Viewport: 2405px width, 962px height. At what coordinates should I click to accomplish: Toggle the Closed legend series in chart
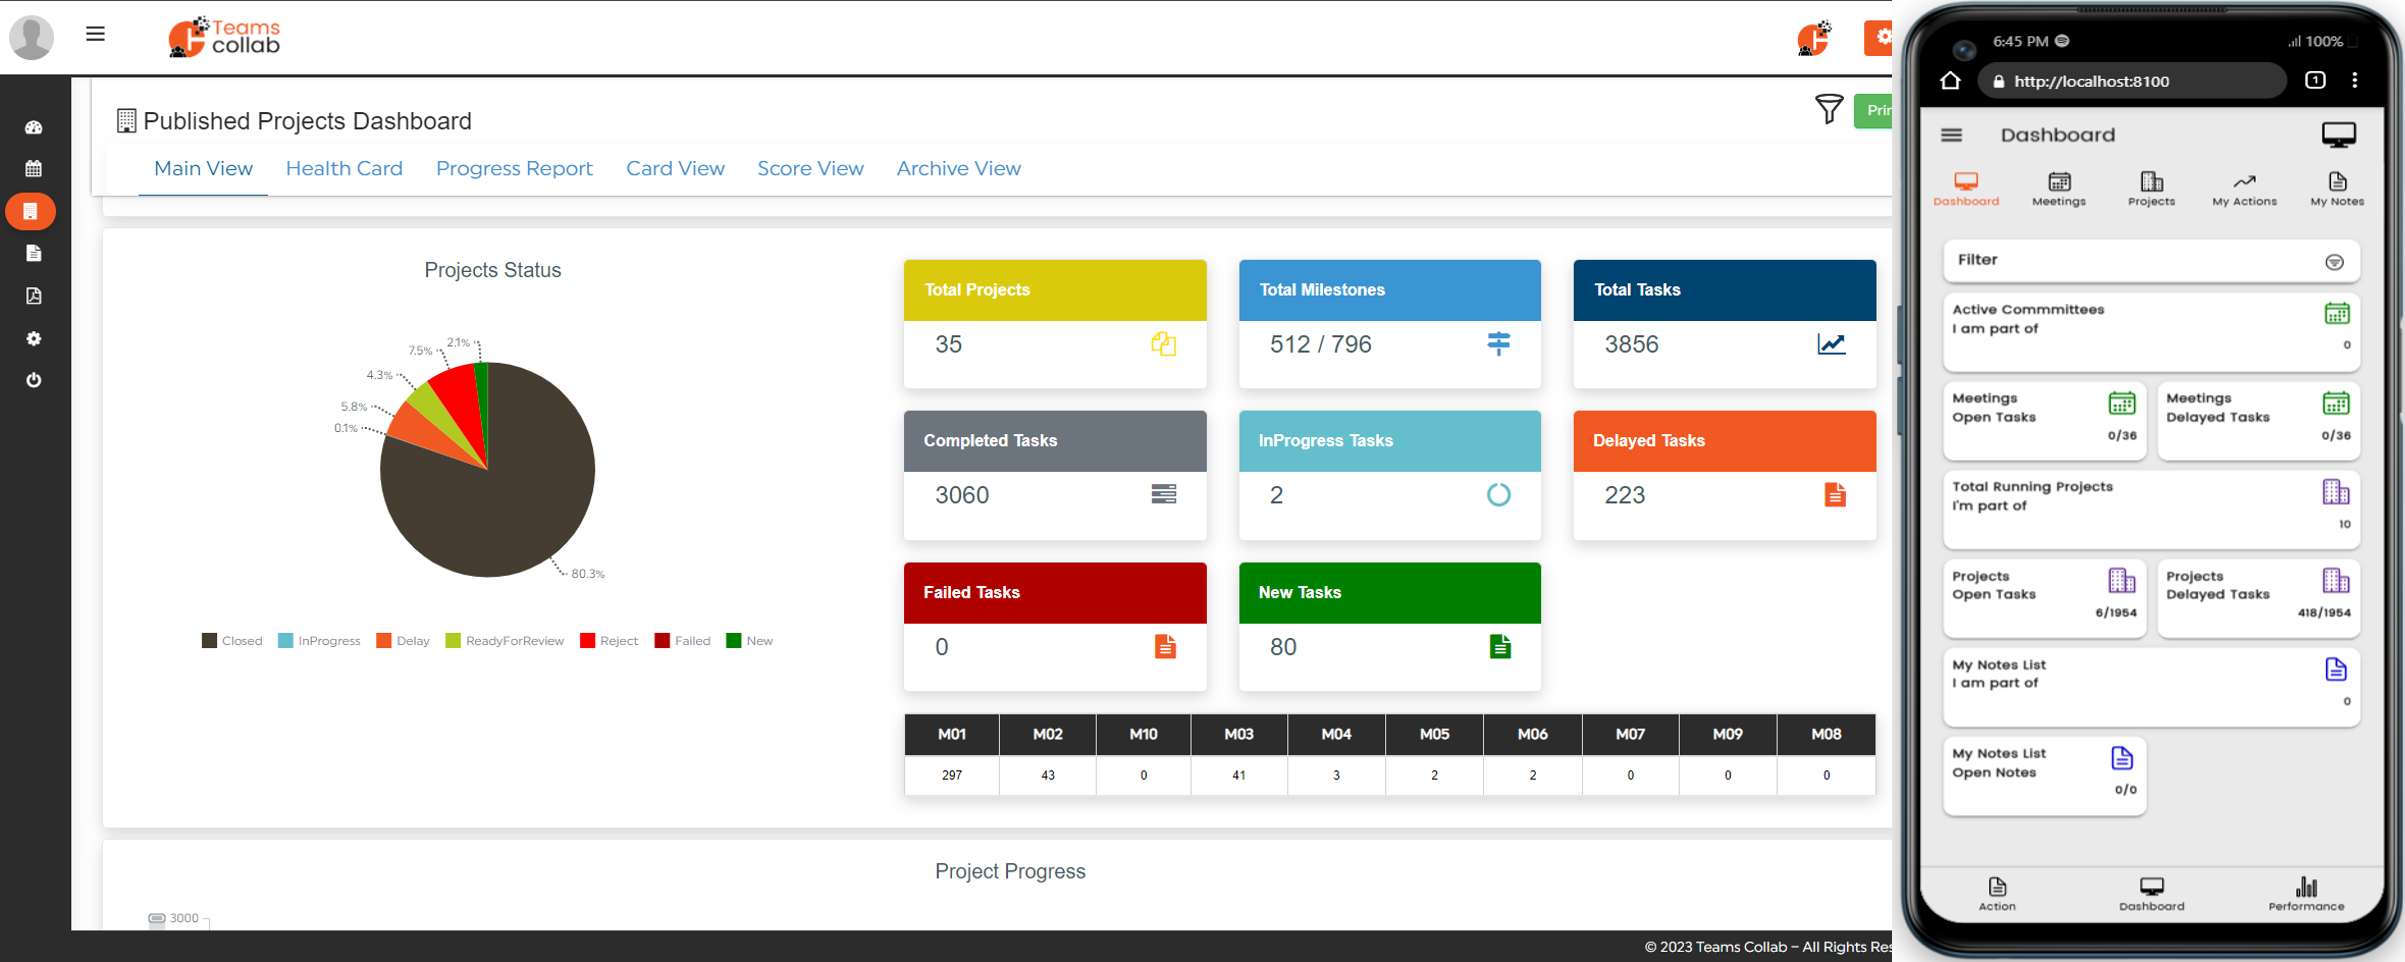(x=232, y=641)
